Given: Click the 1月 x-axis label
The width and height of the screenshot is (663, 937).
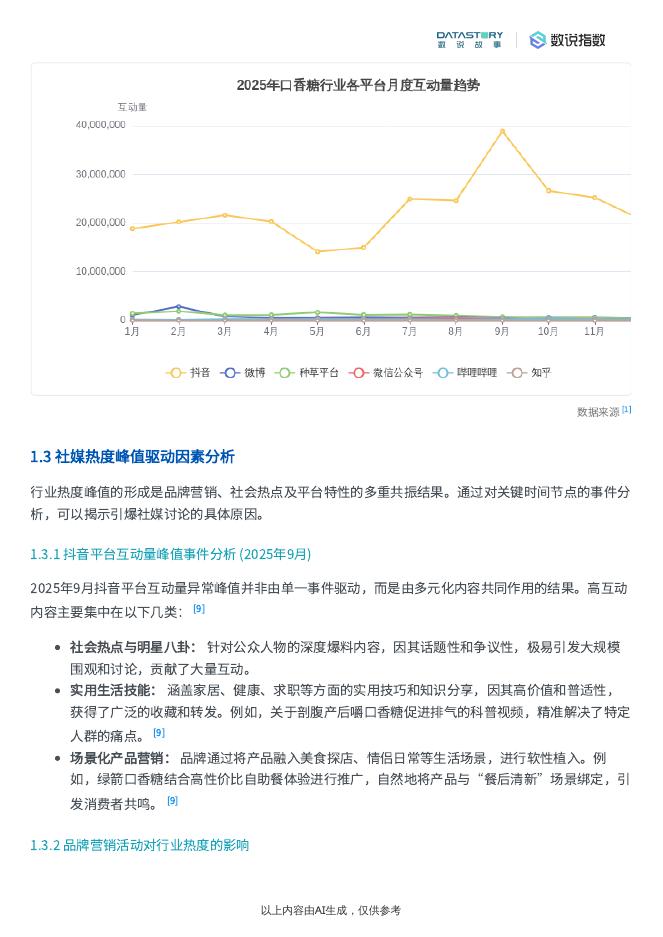Looking at the screenshot, I should click(132, 331).
